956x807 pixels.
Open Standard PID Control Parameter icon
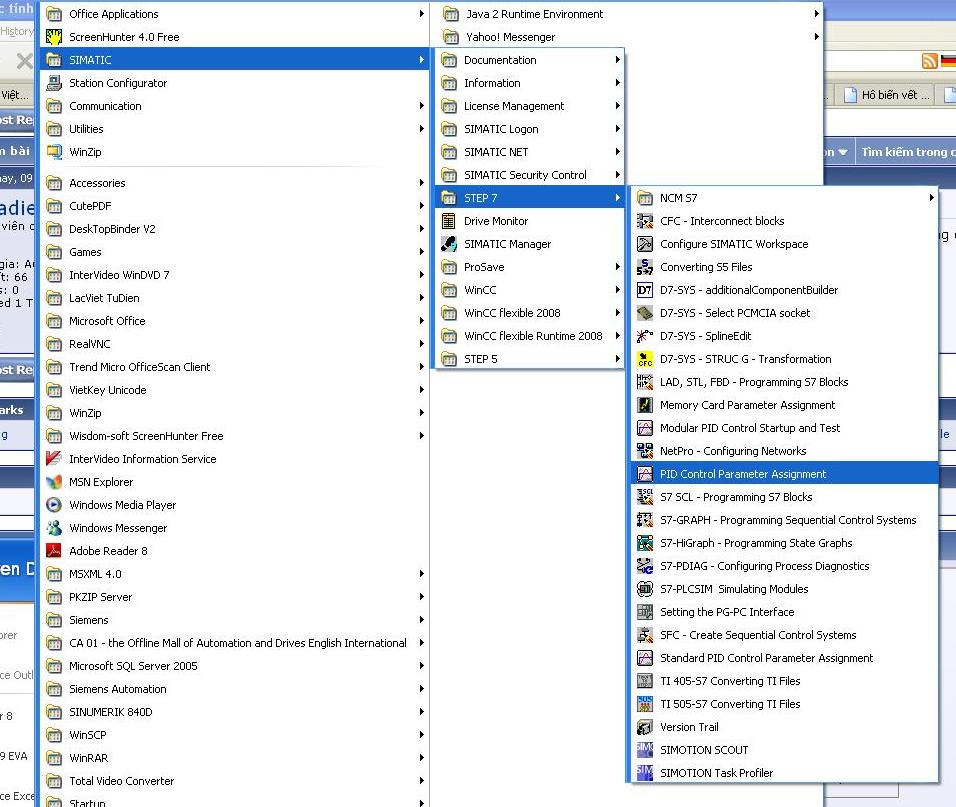(644, 658)
